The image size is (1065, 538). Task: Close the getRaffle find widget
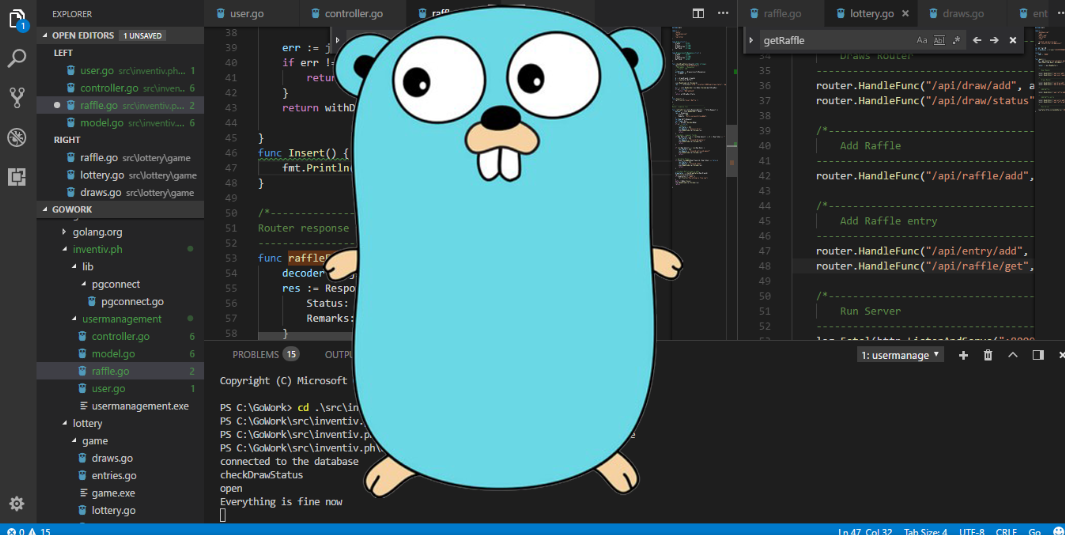(x=1013, y=40)
